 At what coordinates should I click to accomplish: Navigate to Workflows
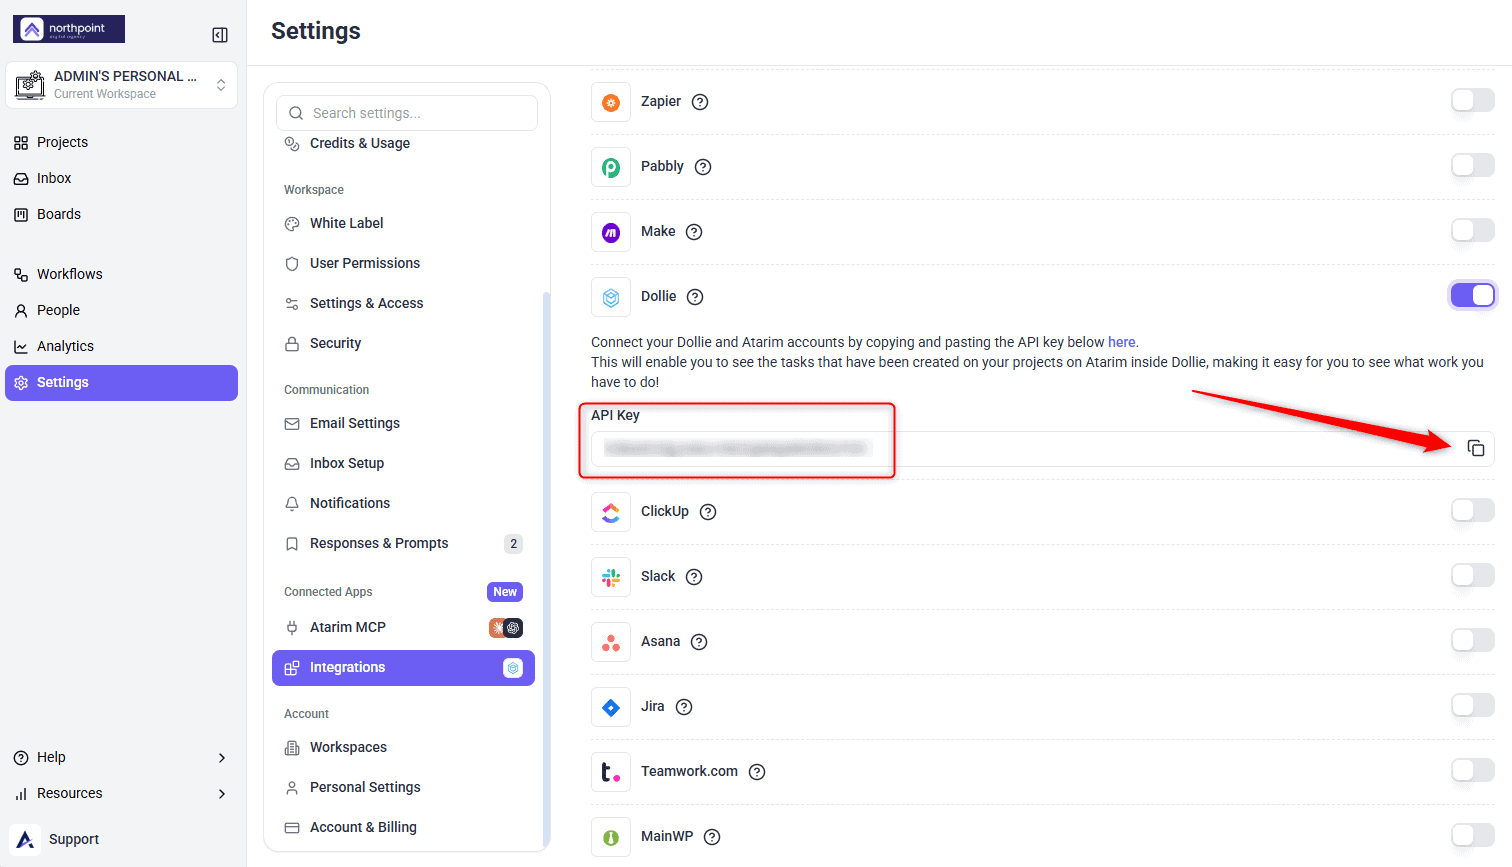click(x=121, y=274)
